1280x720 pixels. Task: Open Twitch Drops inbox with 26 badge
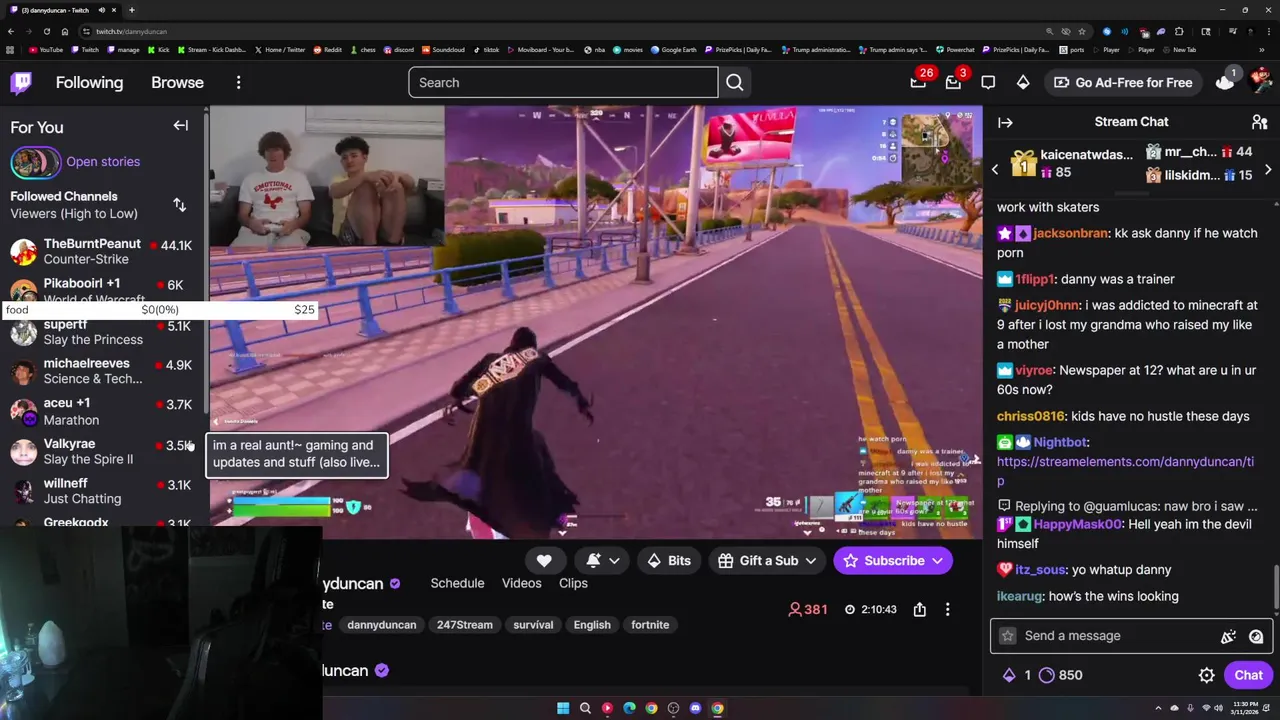[918, 82]
